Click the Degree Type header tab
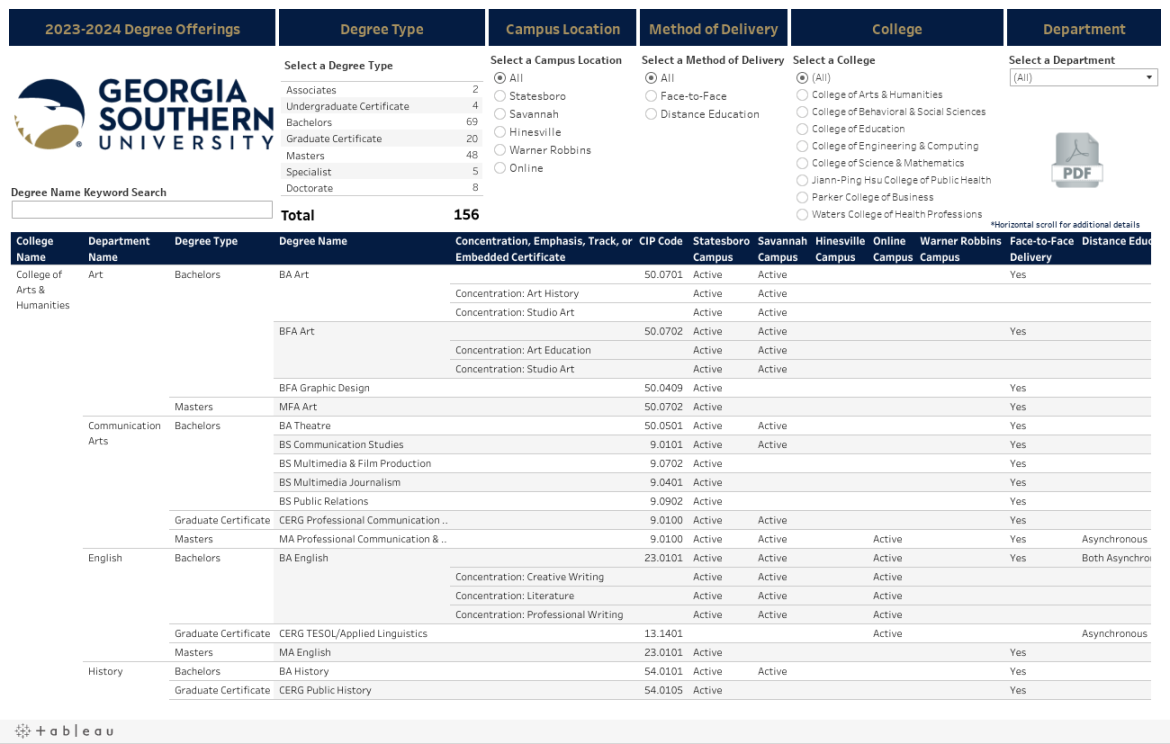The width and height of the screenshot is (1170, 744). (x=381, y=28)
